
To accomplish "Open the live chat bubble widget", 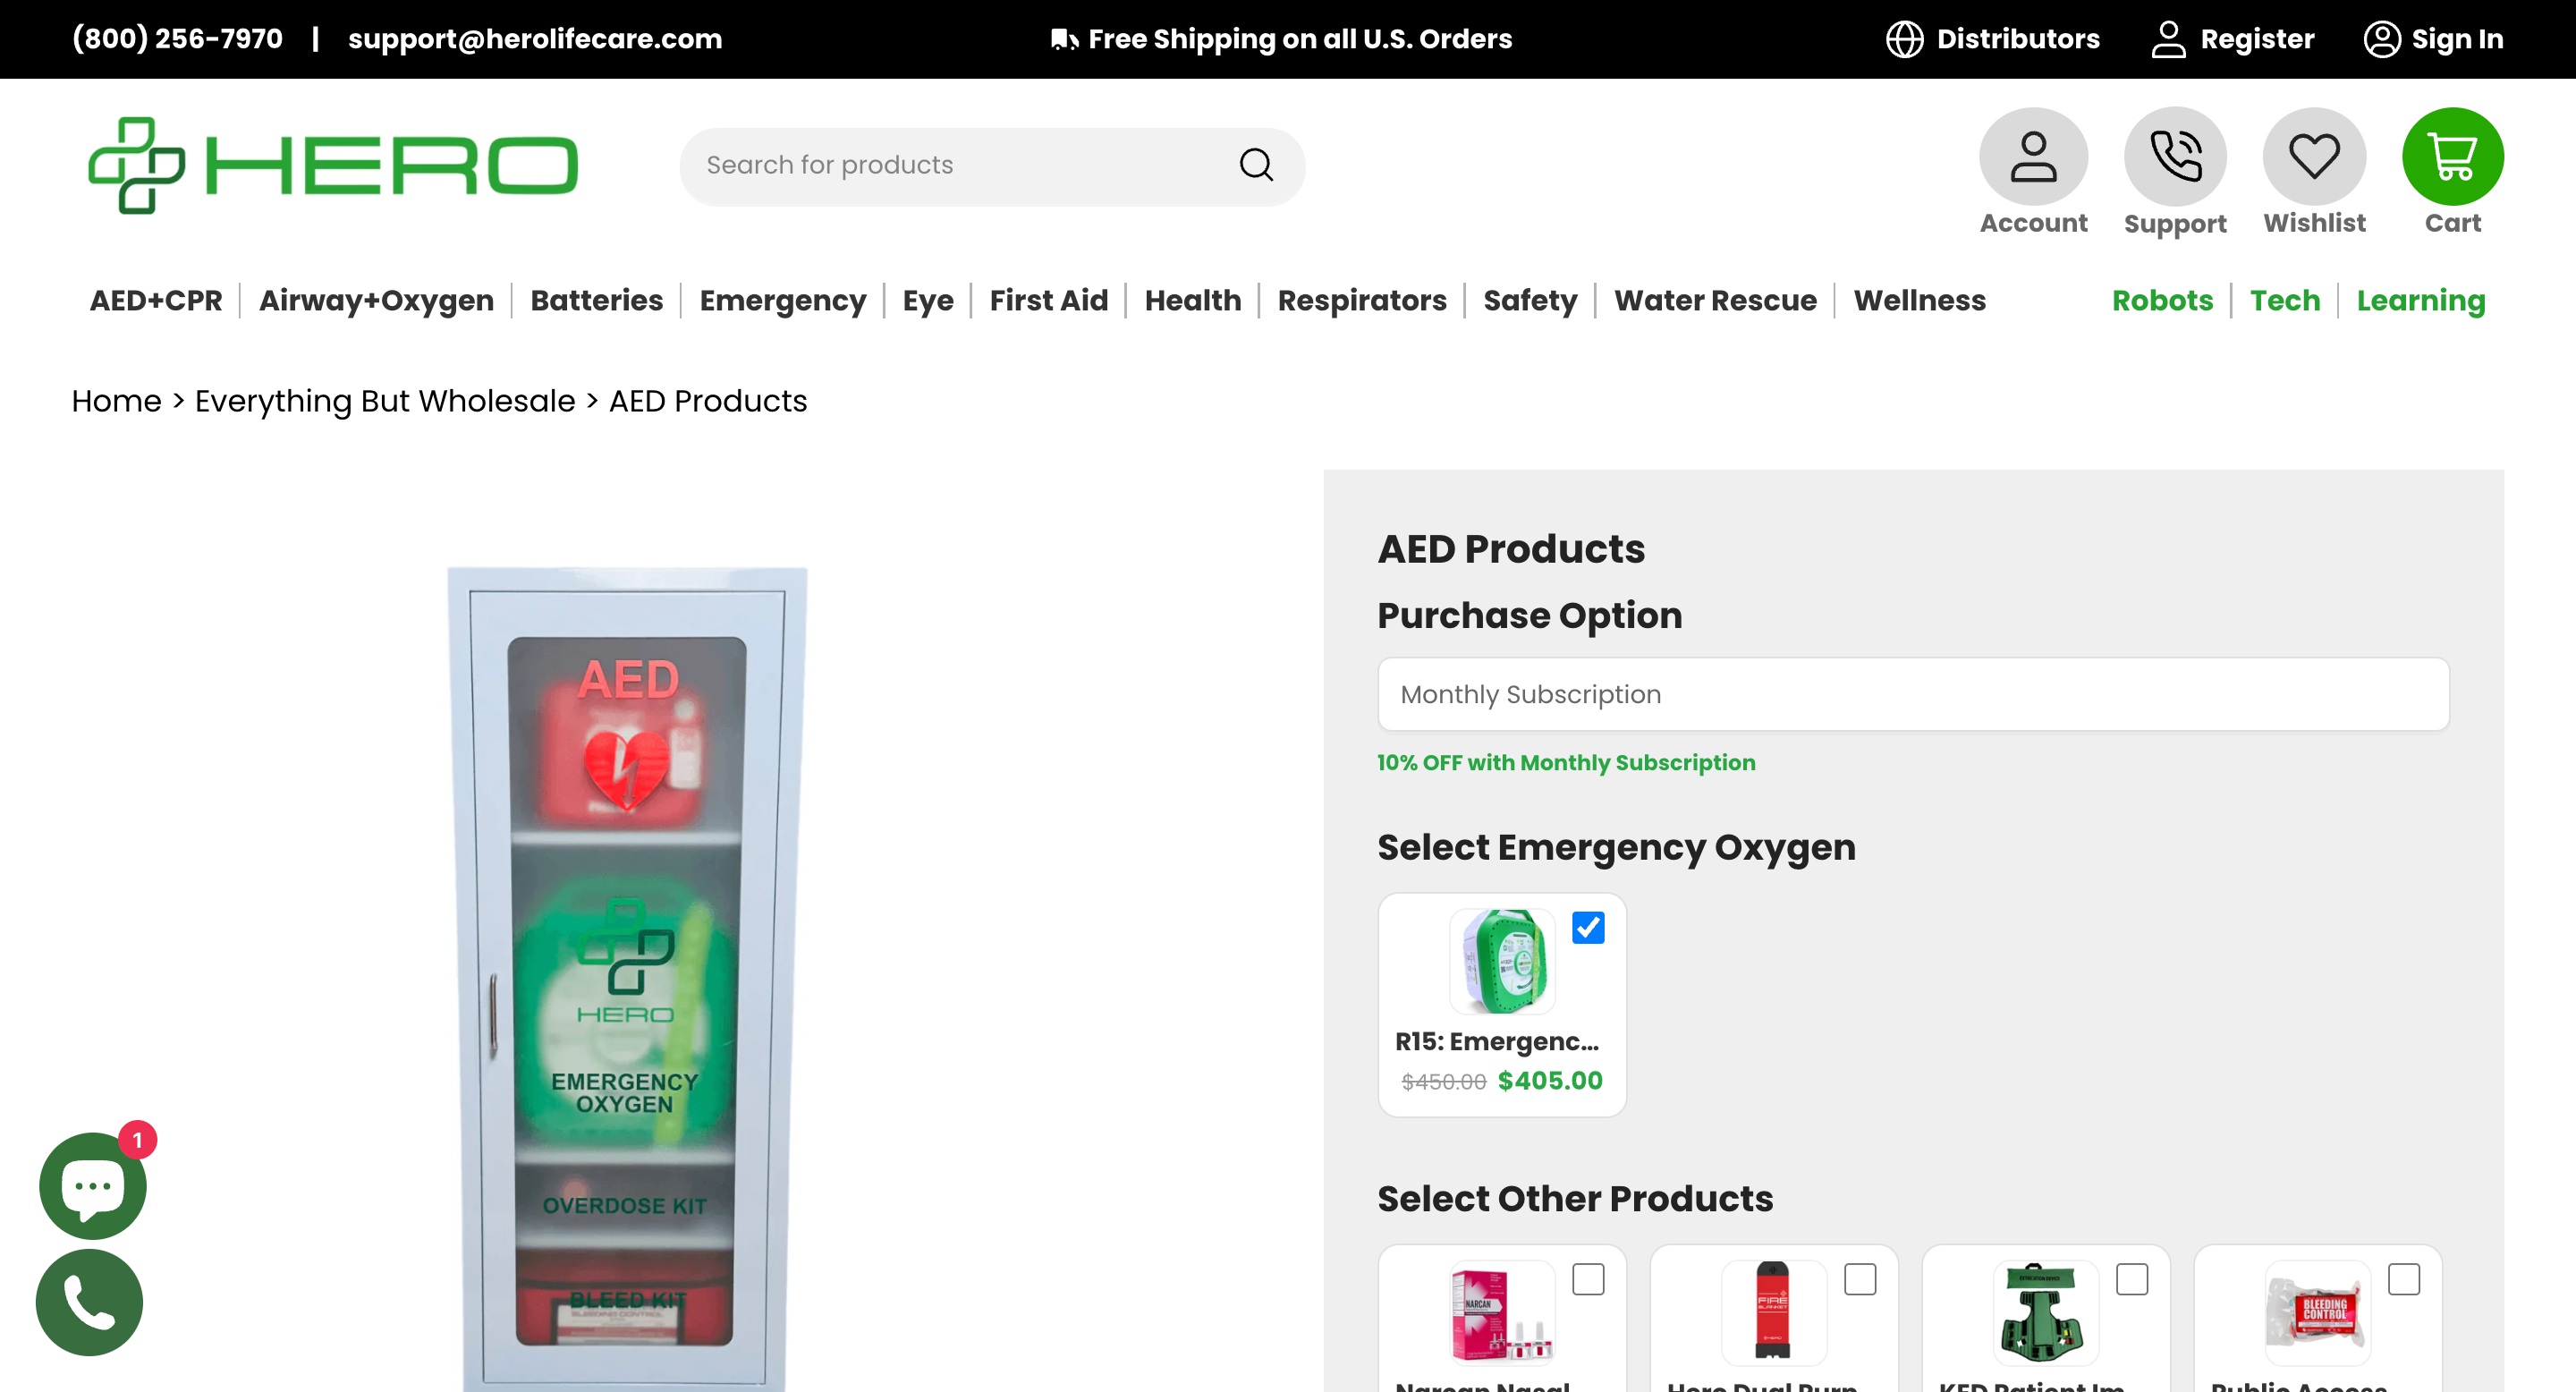I will pos(93,1186).
